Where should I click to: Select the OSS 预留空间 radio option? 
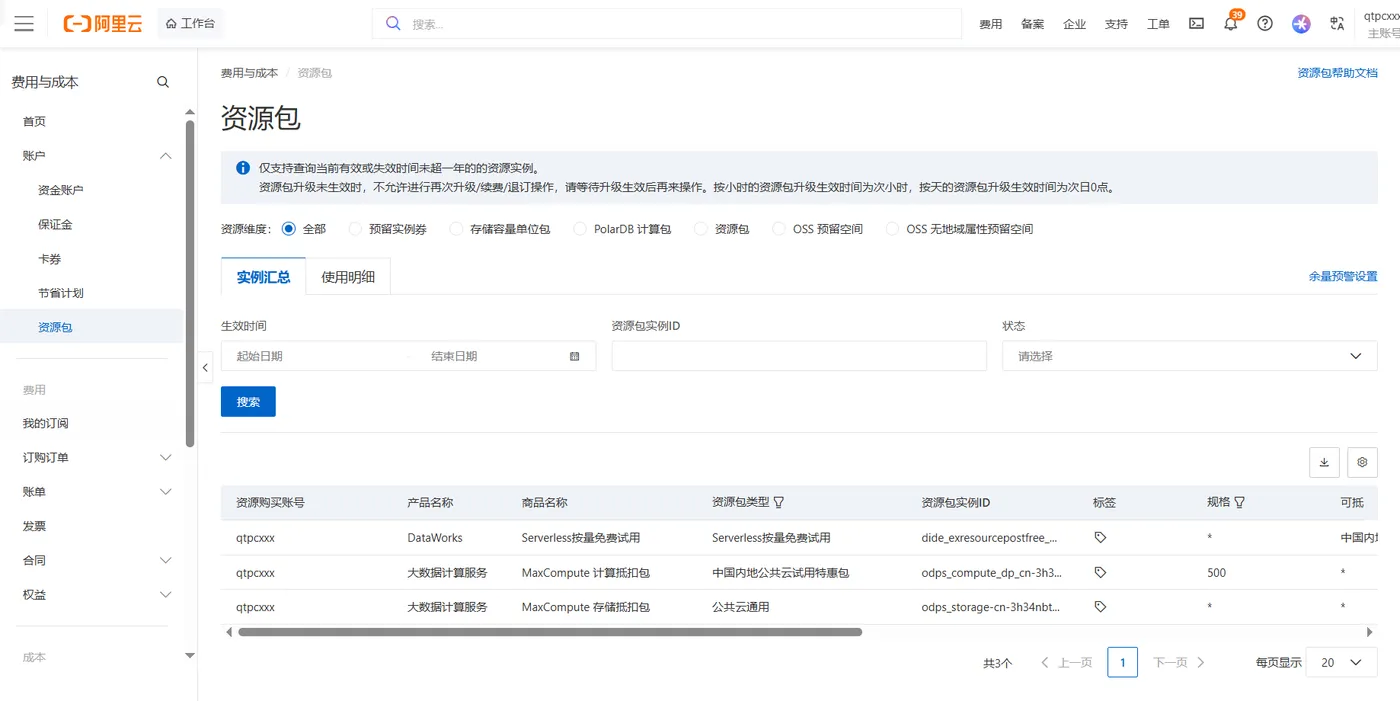coord(779,229)
